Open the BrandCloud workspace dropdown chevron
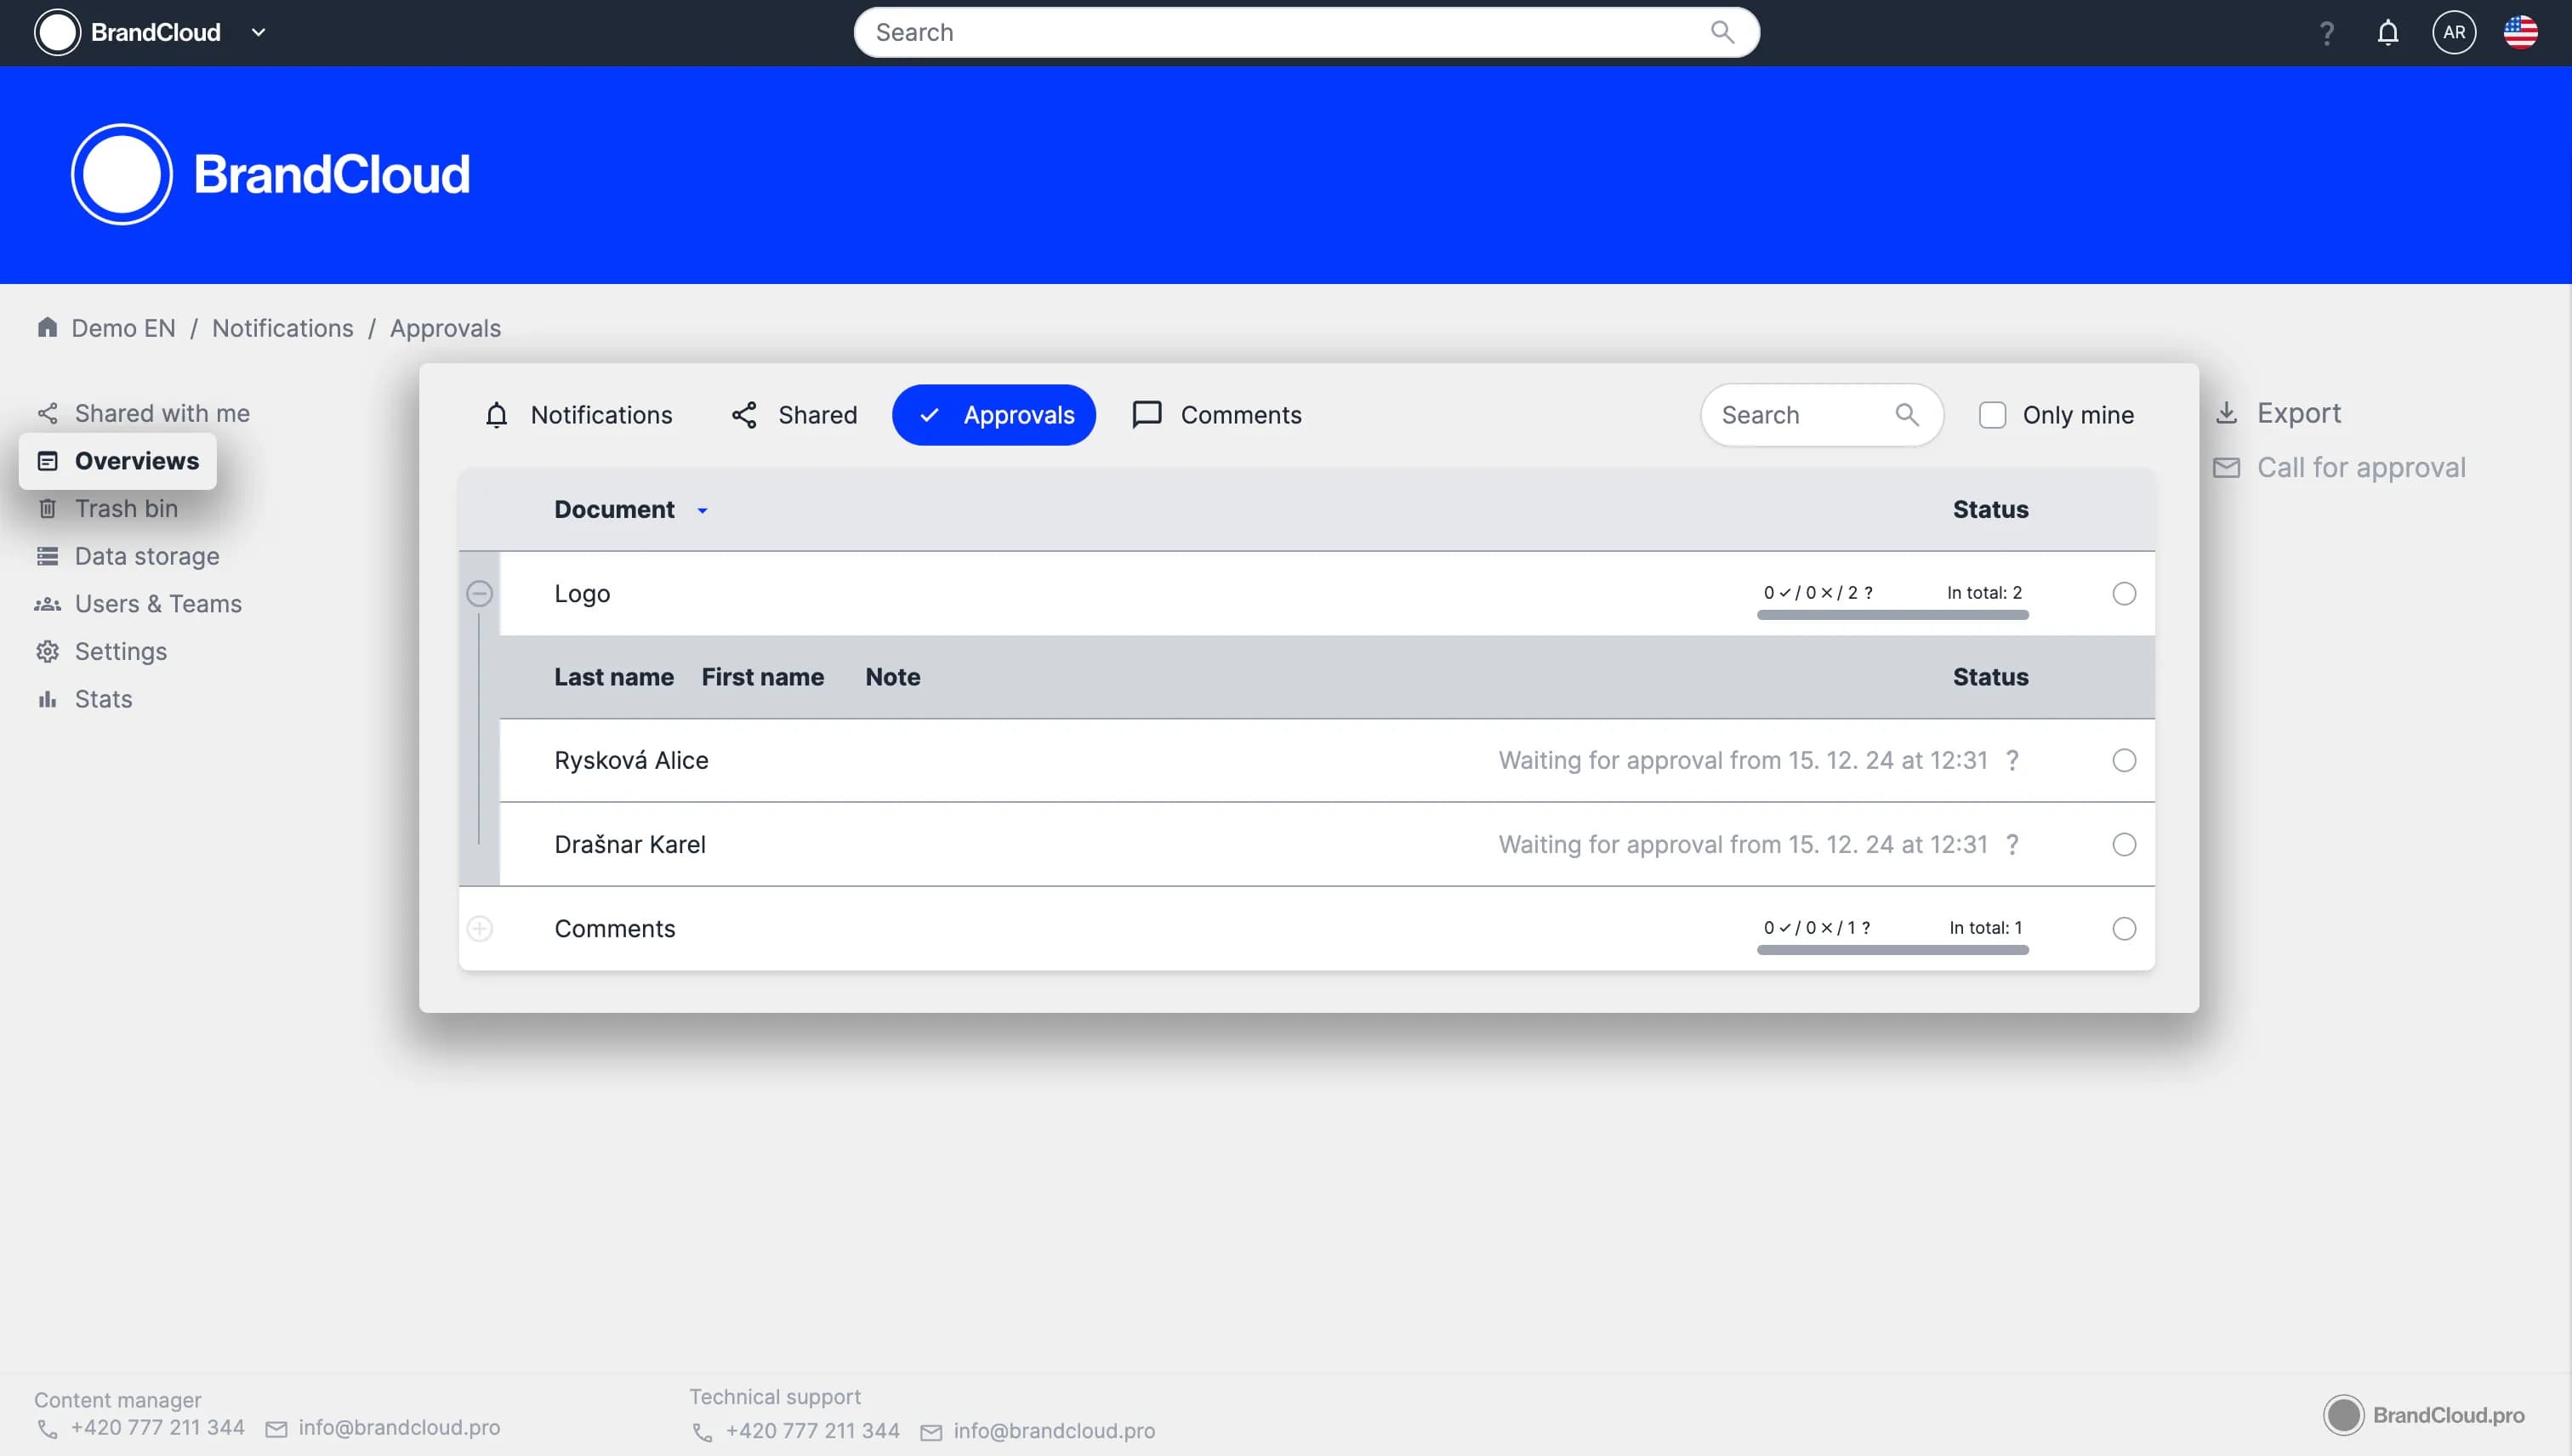This screenshot has width=2572, height=1456. pyautogui.click(x=258, y=33)
